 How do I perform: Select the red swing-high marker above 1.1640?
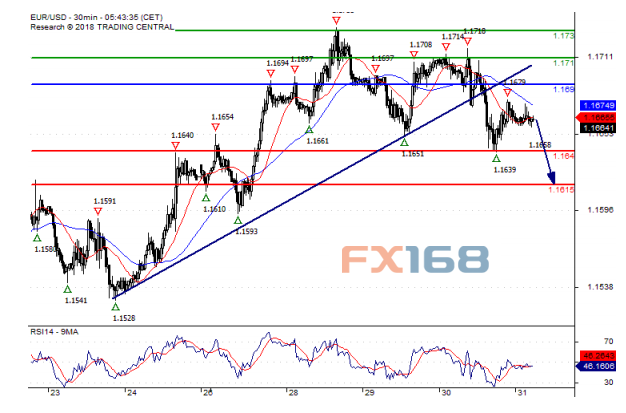(175, 146)
